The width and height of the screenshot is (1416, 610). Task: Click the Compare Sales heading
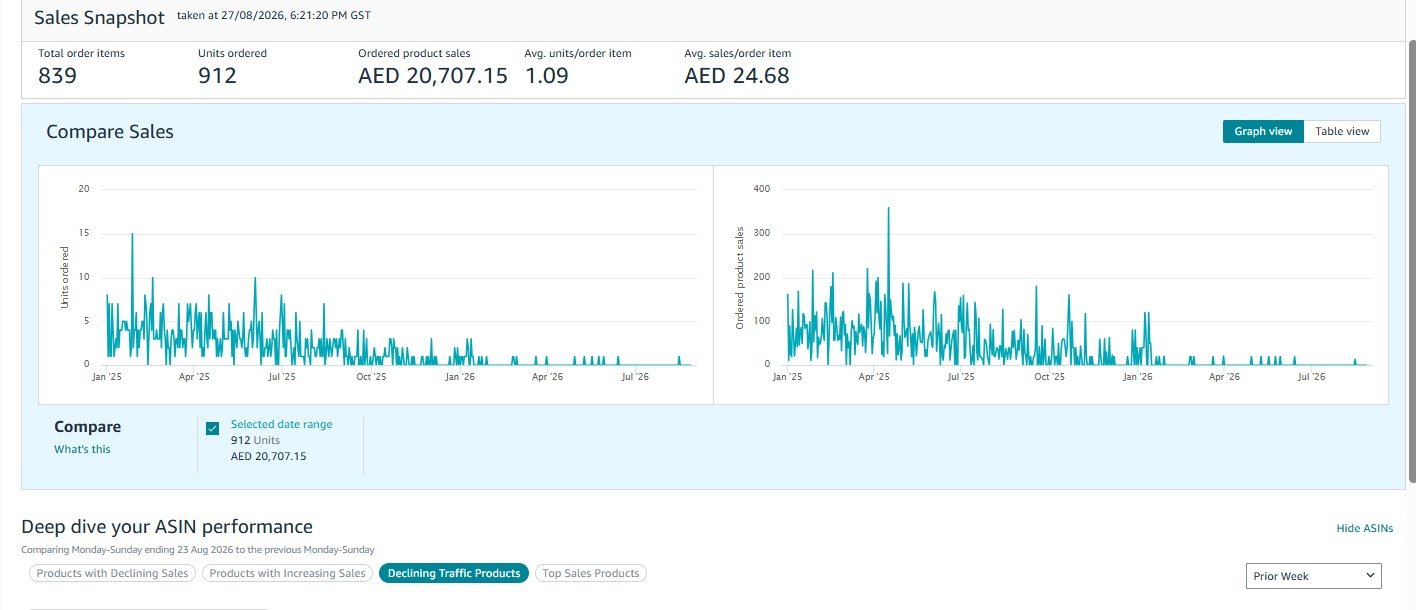click(x=110, y=132)
